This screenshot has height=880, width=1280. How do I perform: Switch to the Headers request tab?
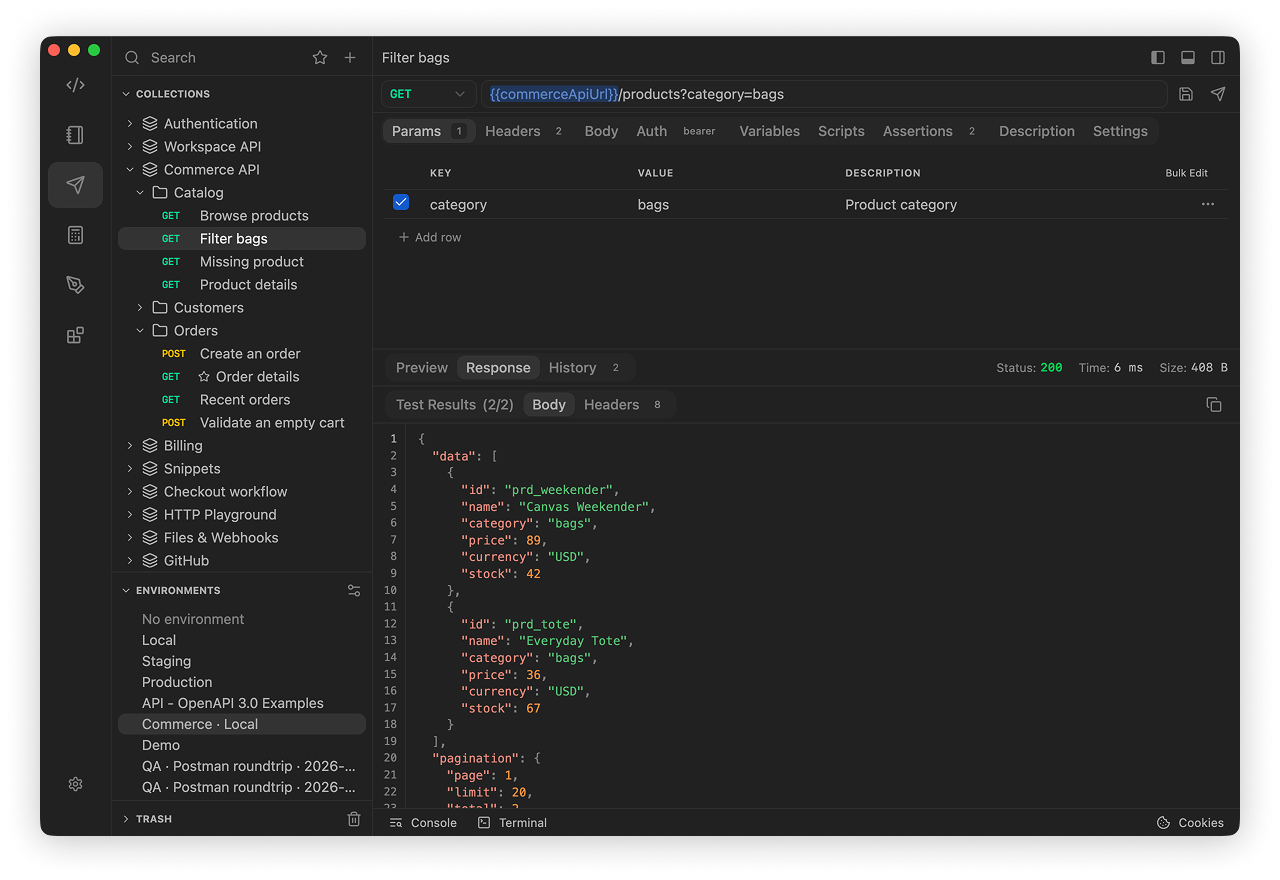pyautogui.click(x=523, y=131)
